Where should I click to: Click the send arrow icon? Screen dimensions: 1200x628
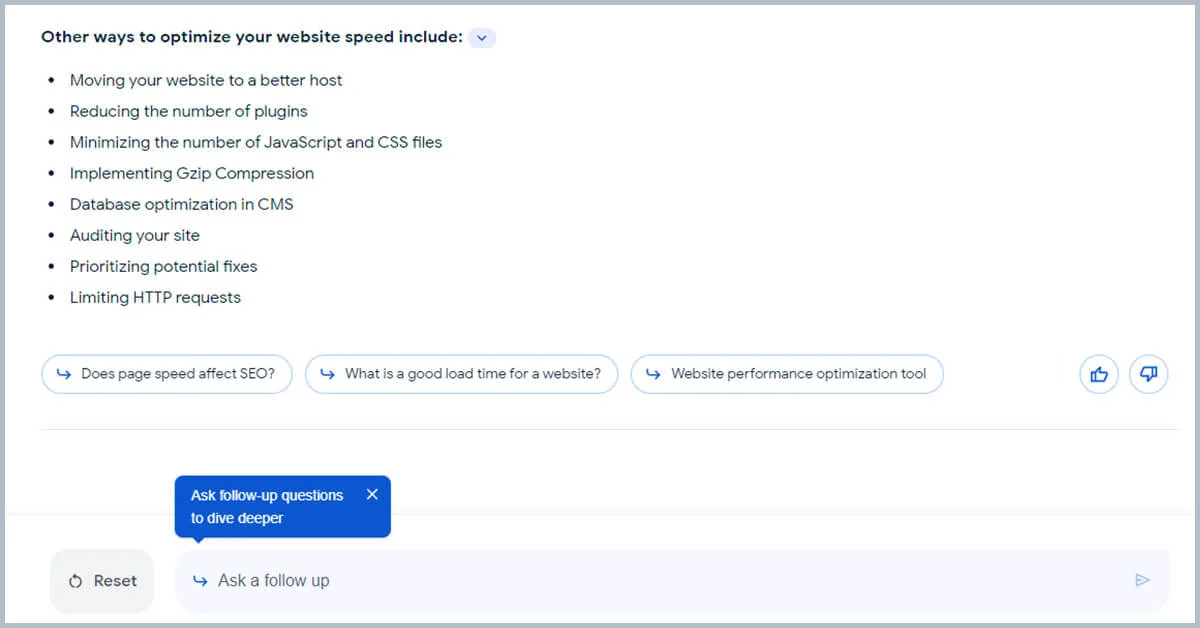tap(1143, 580)
